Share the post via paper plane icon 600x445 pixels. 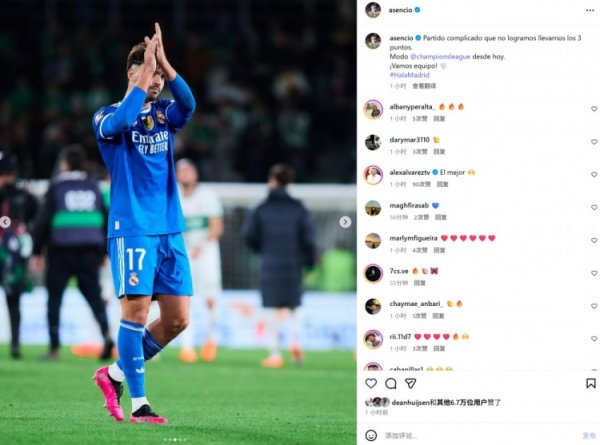411,383
